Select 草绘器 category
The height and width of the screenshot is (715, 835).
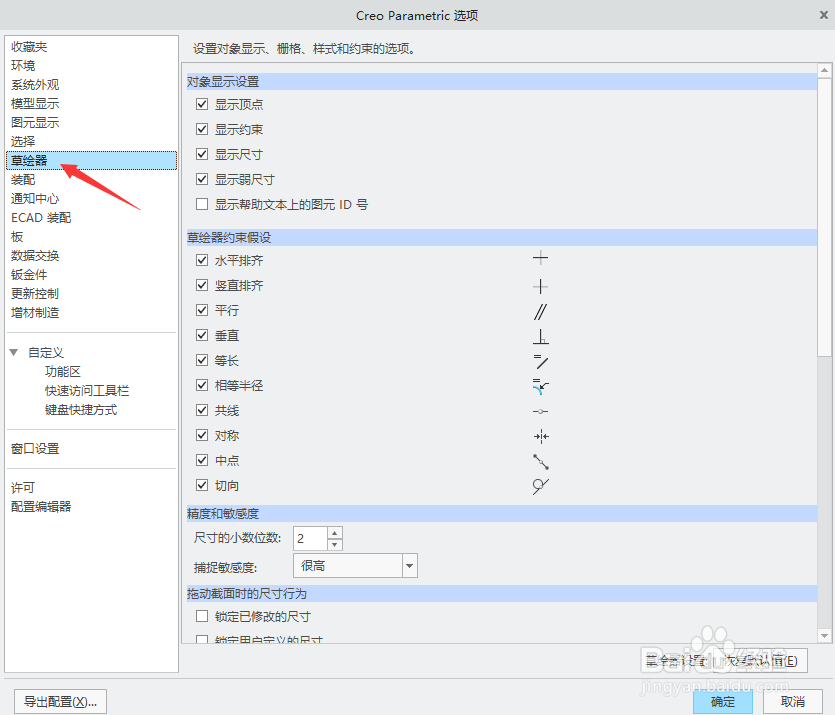coord(92,160)
